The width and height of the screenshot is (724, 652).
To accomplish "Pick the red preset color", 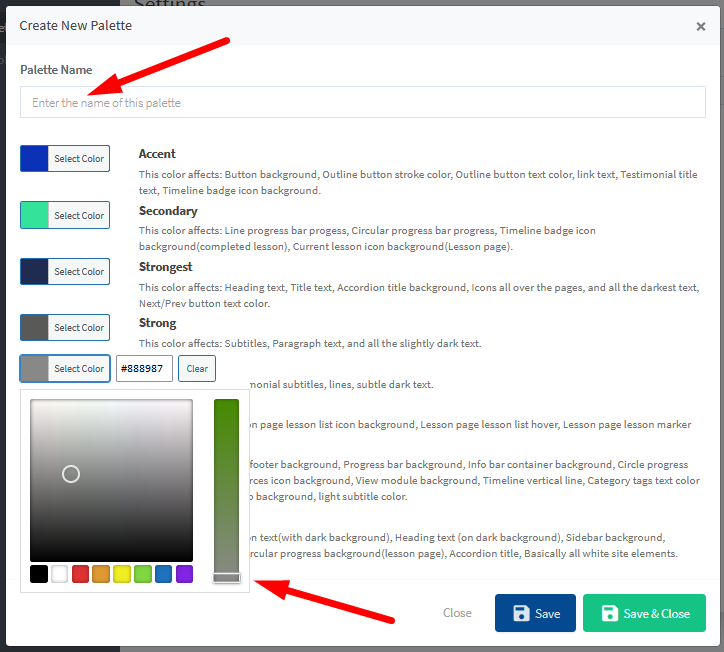I will pos(80,574).
